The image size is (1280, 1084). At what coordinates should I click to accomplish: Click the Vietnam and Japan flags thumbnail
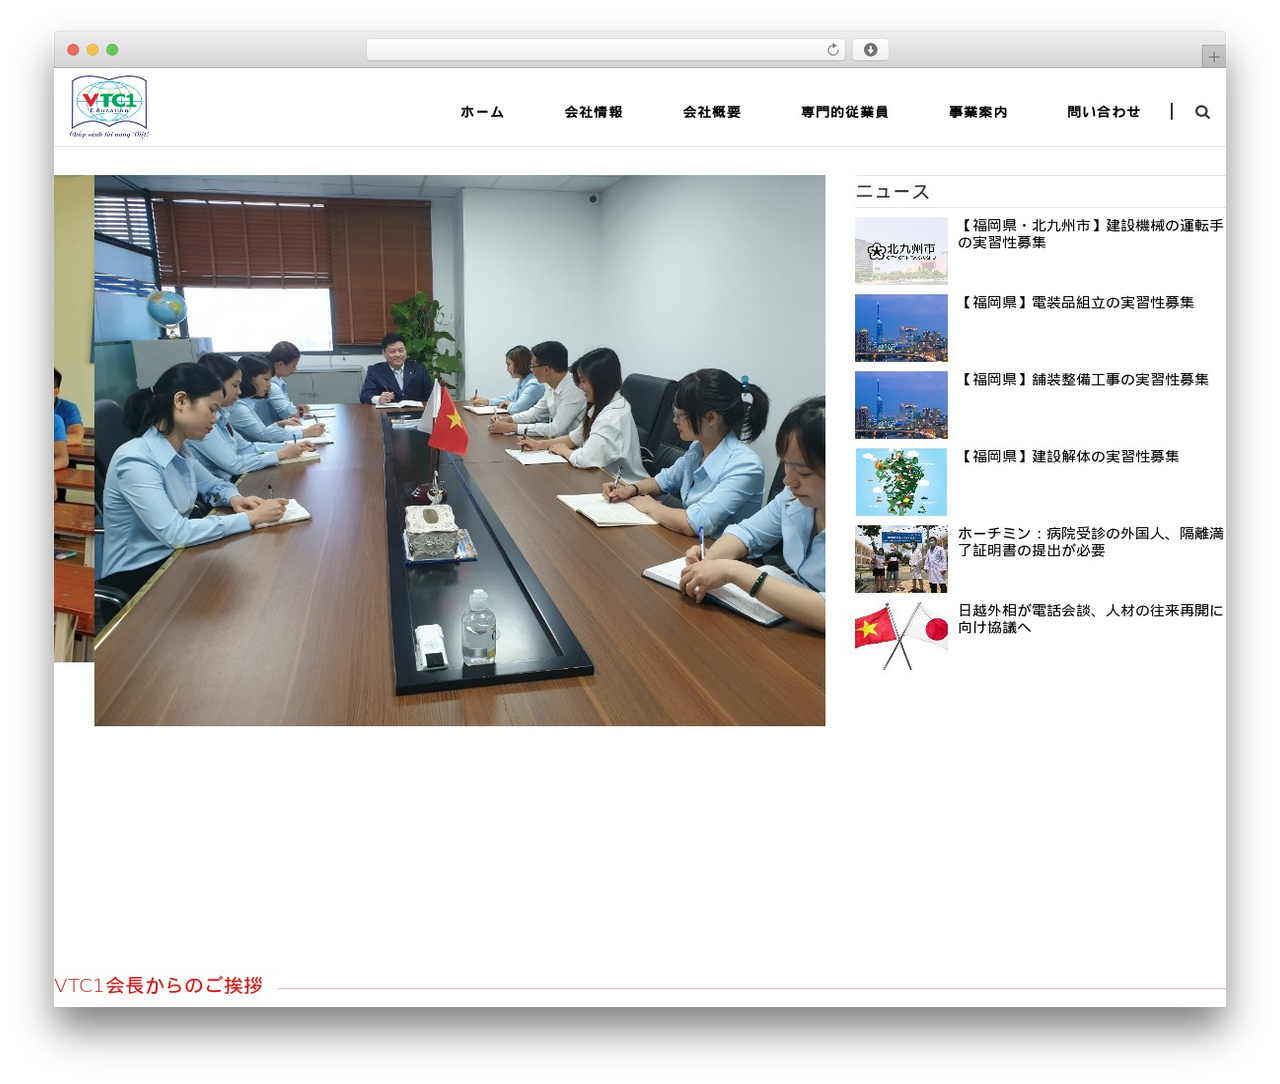coord(901,636)
